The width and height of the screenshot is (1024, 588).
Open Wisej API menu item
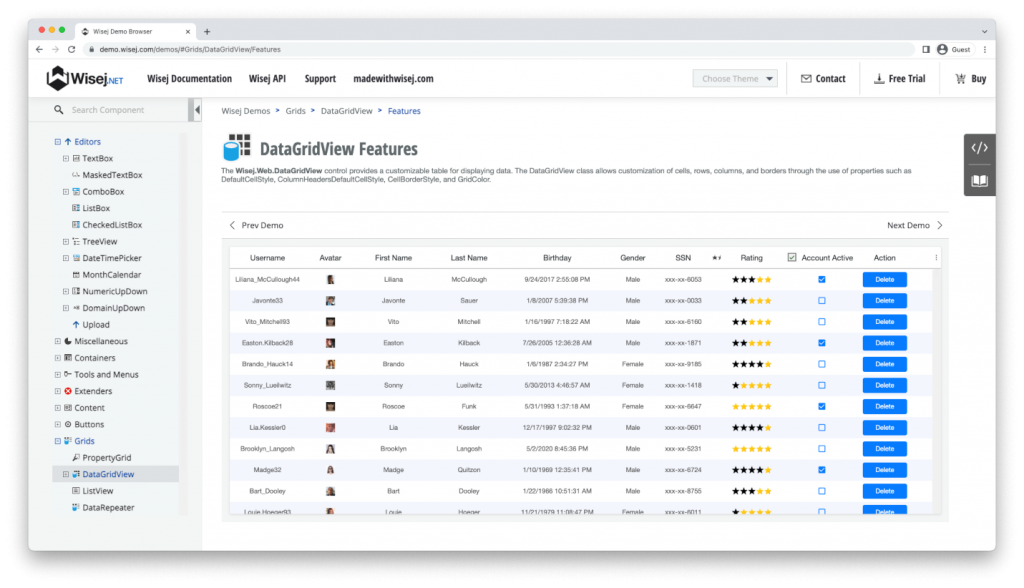click(267, 78)
